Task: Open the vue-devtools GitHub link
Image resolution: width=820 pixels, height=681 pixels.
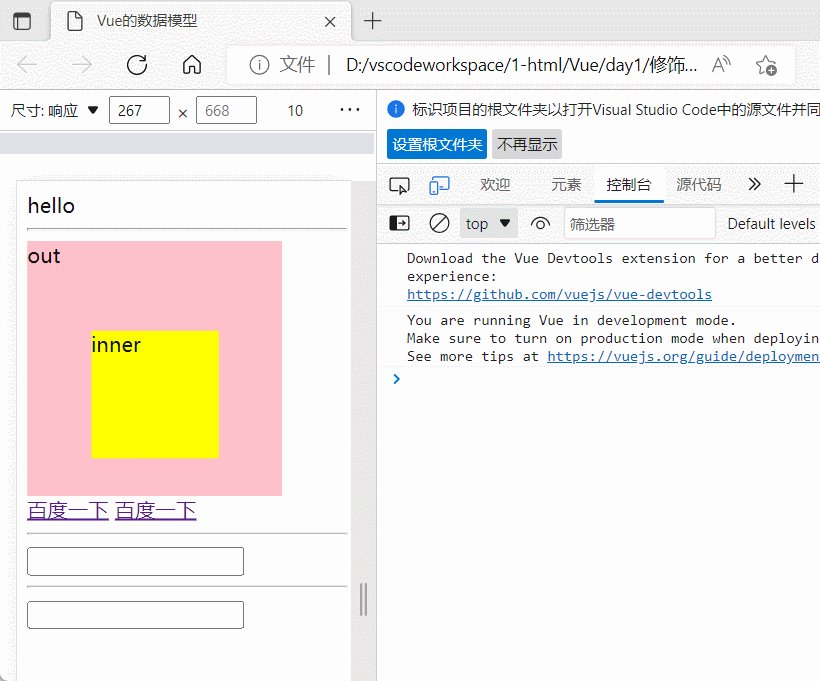Action: click(558, 294)
